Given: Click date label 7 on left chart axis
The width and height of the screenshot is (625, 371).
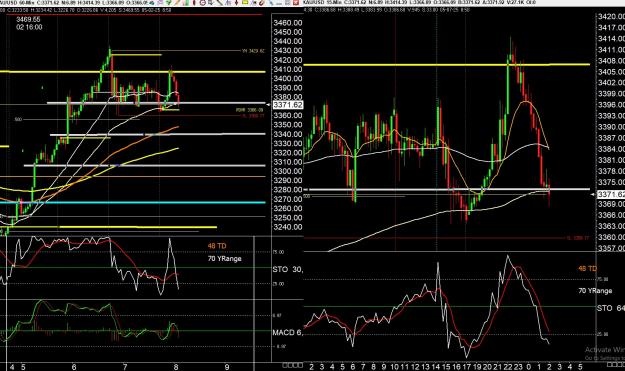Looking at the screenshot, I should [125, 367].
